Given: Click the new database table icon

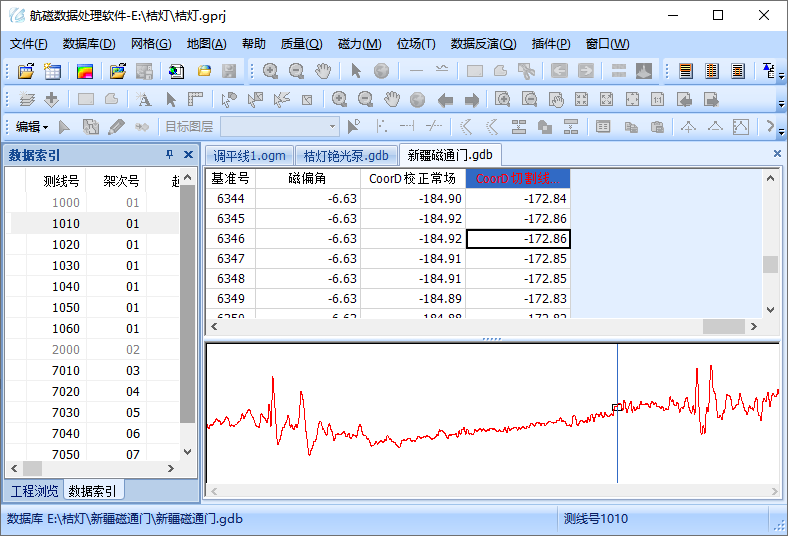Looking at the screenshot, I should point(52,71).
